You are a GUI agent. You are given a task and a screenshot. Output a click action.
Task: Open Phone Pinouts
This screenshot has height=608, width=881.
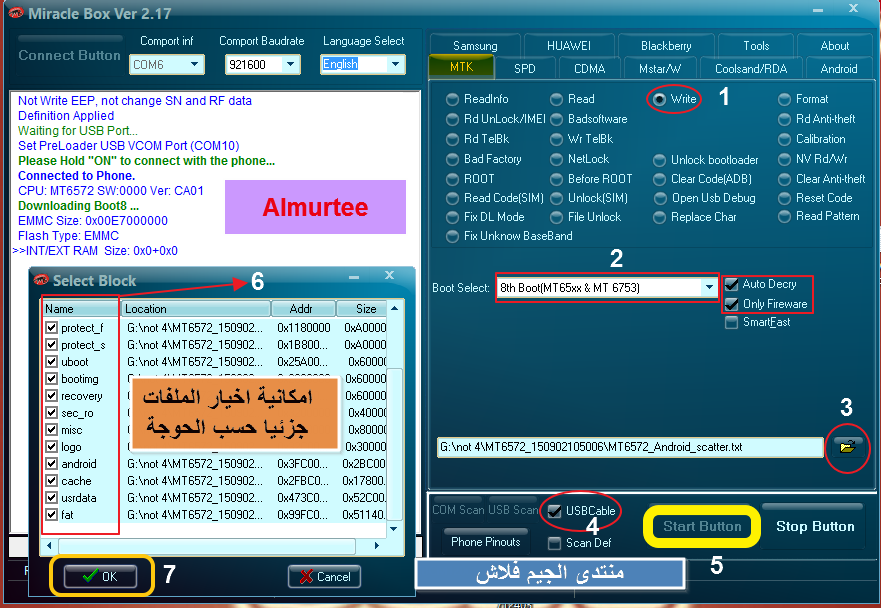pyautogui.click(x=485, y=542)
